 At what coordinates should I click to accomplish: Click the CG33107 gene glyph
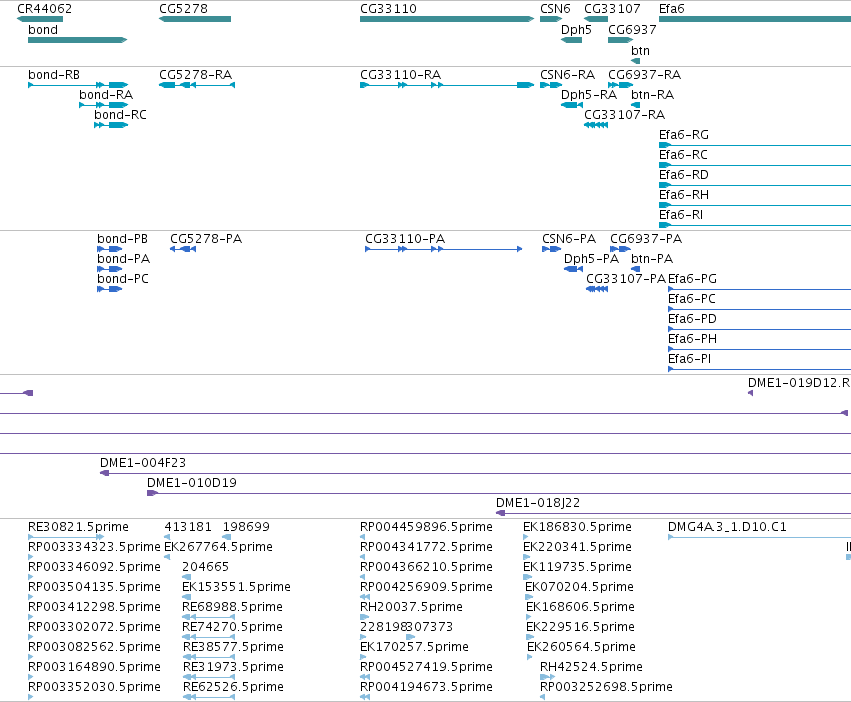click(596, 19)
